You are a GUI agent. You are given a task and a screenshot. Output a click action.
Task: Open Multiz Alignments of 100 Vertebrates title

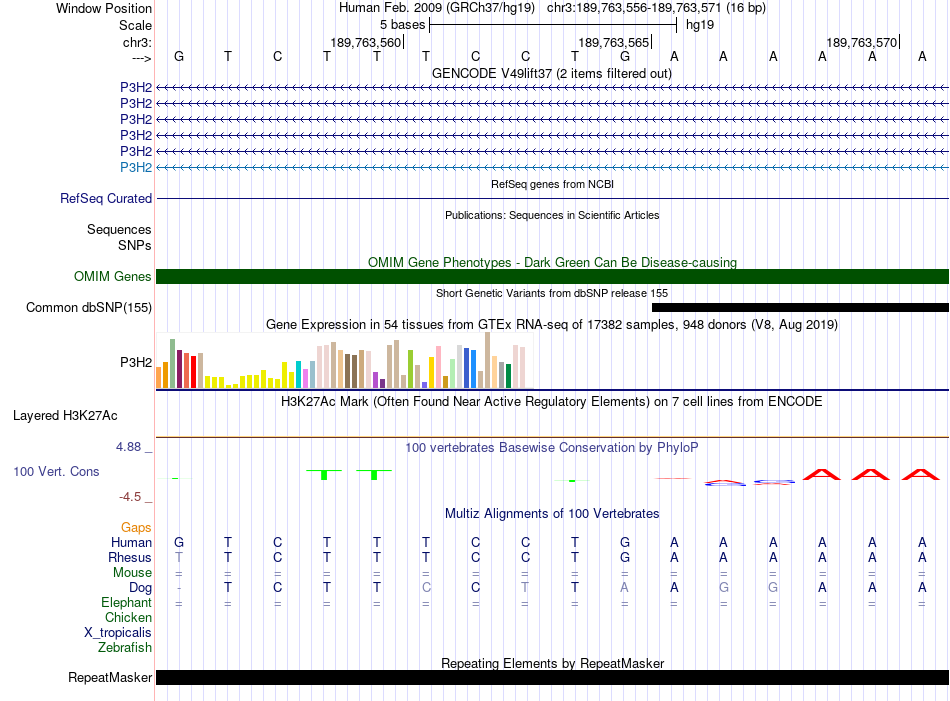click(552, 514)
